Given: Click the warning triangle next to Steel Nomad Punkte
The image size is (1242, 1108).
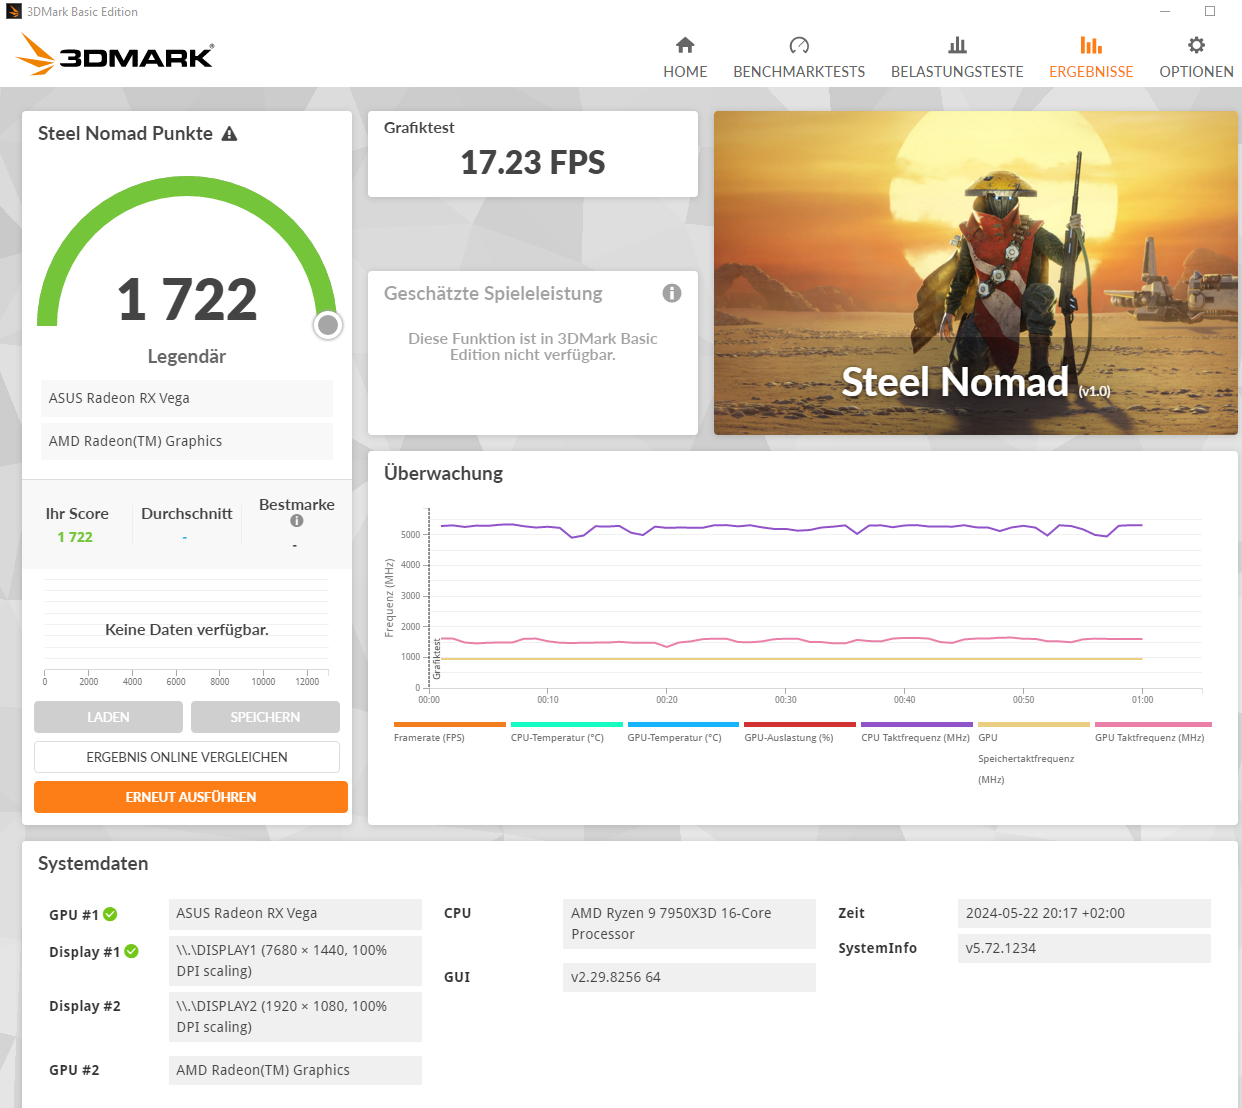Looking at the screenshot, I should click(x=229, y=134).
